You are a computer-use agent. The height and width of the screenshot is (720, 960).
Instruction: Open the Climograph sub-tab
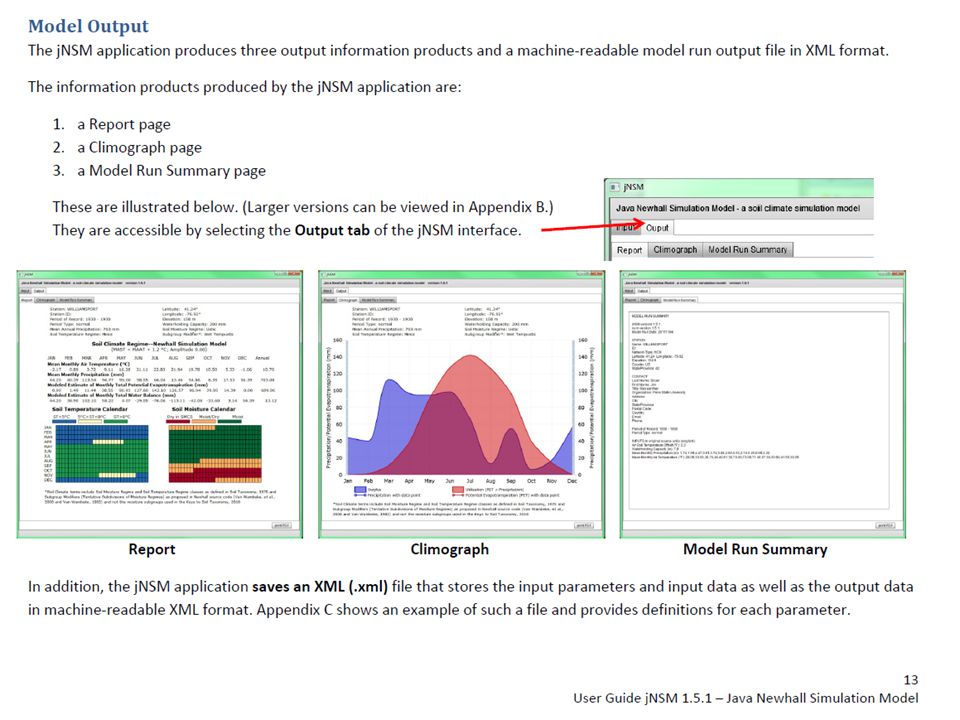[x=675, y=250]
